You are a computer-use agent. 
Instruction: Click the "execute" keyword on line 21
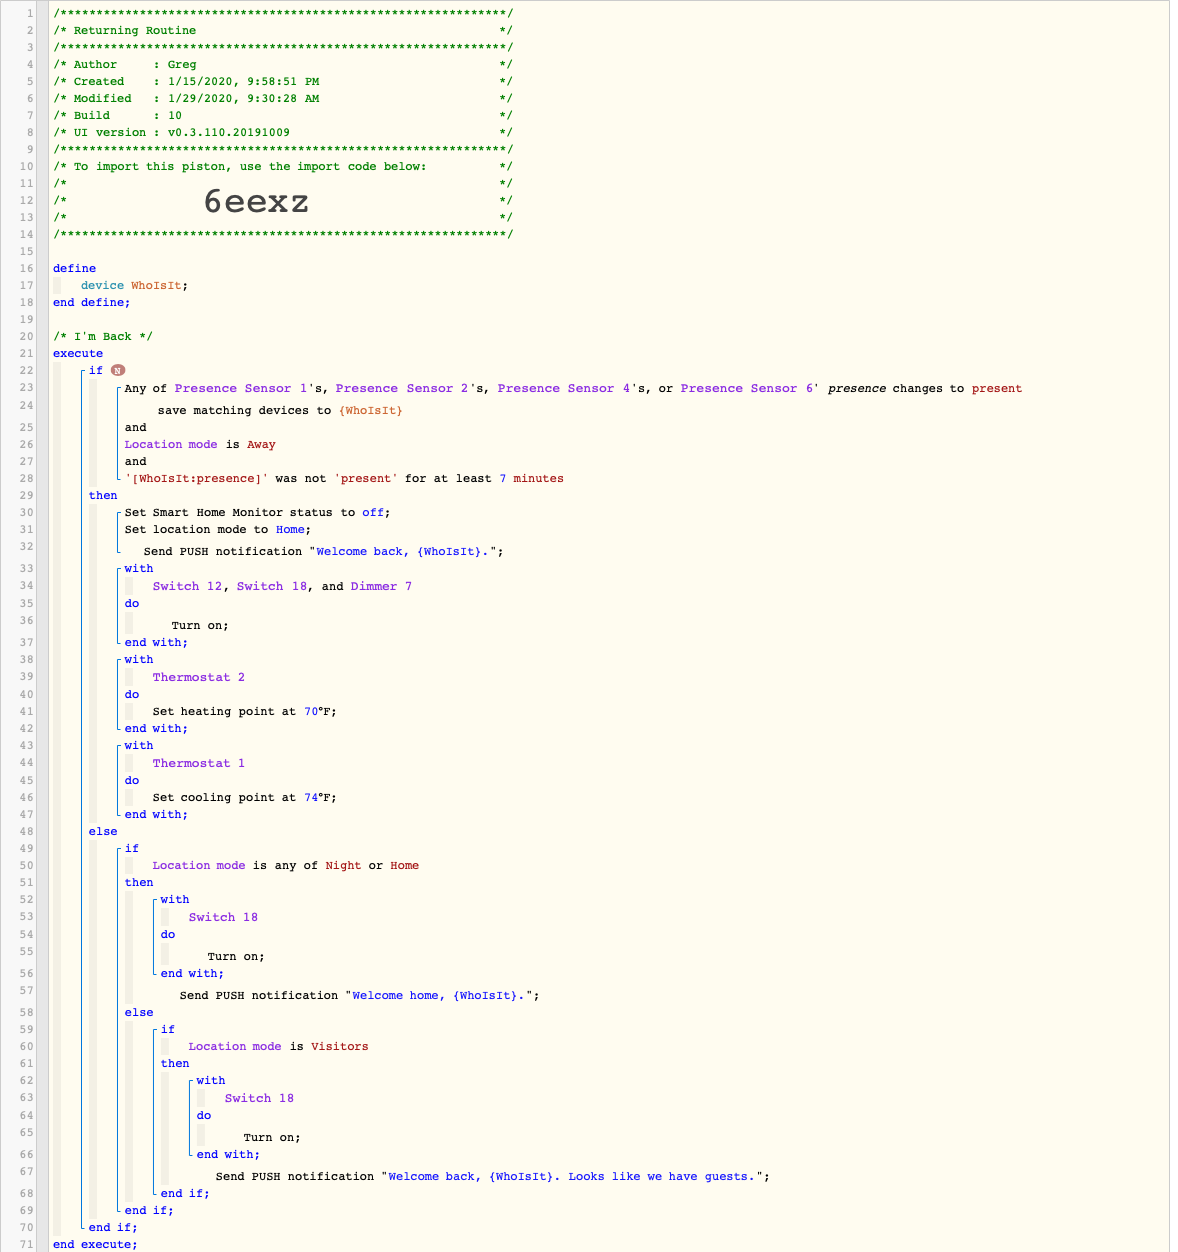point(78,353)
